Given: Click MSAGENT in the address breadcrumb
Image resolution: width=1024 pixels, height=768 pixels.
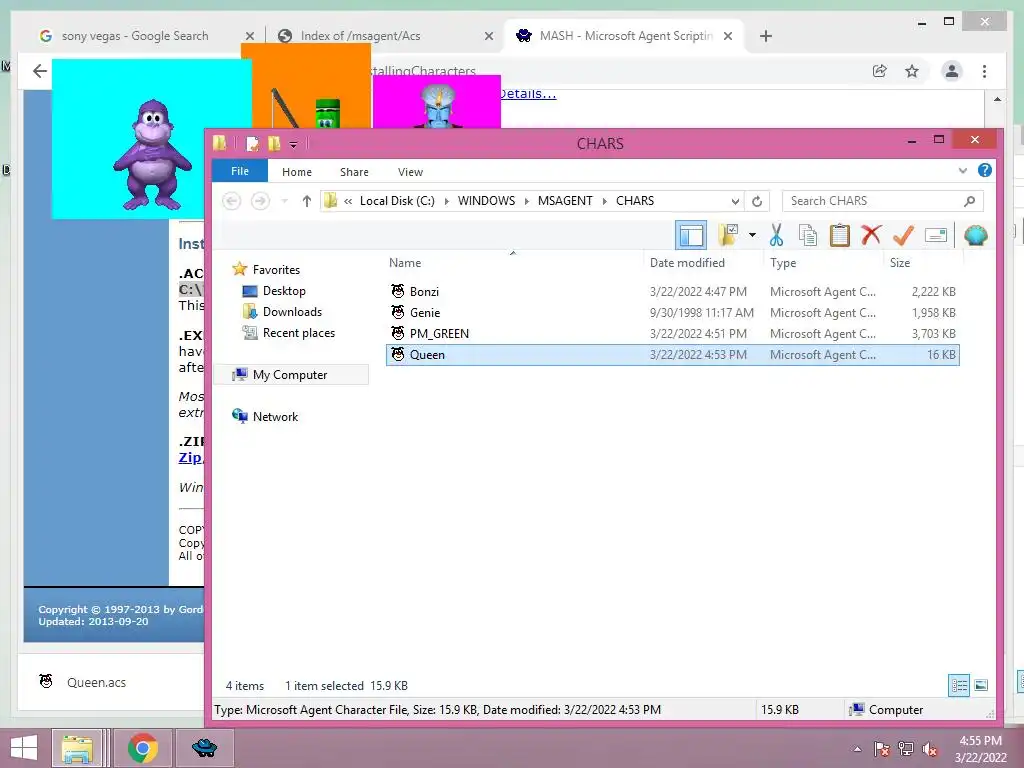Looking at the screenshot, I should click(565, 200).
